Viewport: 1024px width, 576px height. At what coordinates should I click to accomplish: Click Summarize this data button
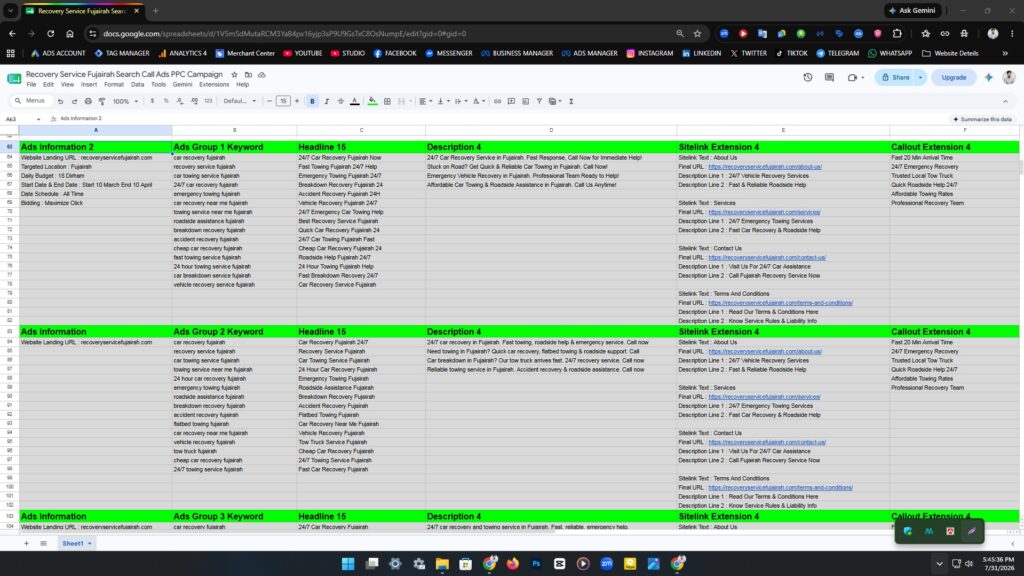982,119
